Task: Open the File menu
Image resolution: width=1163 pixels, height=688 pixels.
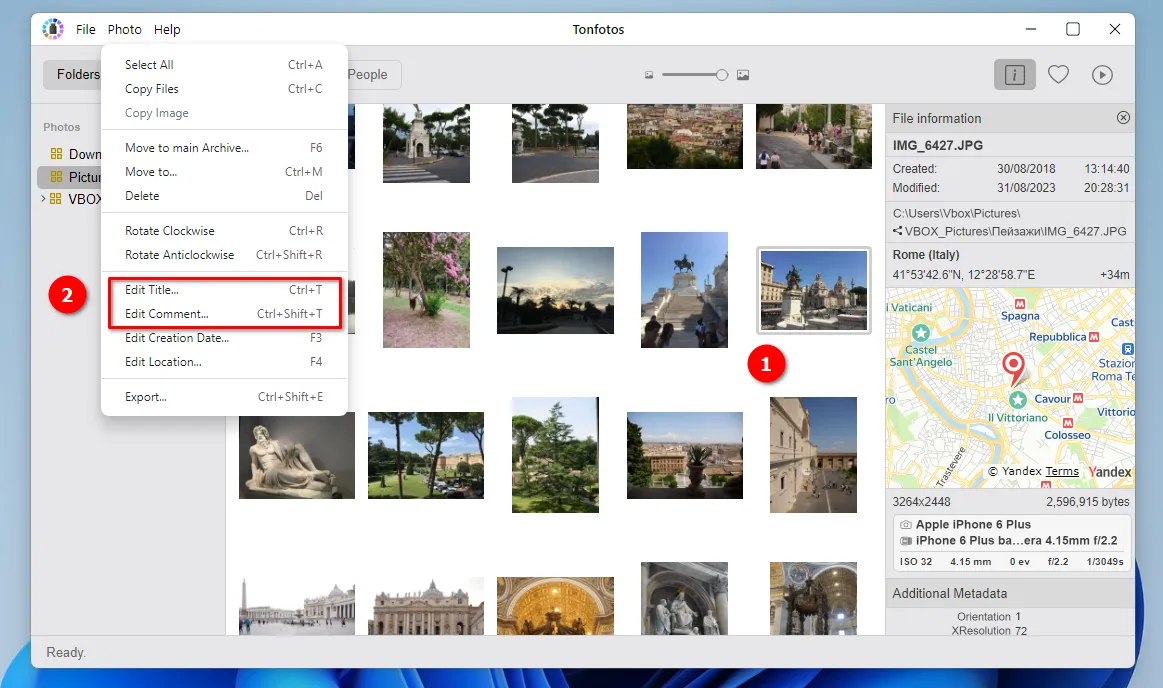Action: coord(85,29)
